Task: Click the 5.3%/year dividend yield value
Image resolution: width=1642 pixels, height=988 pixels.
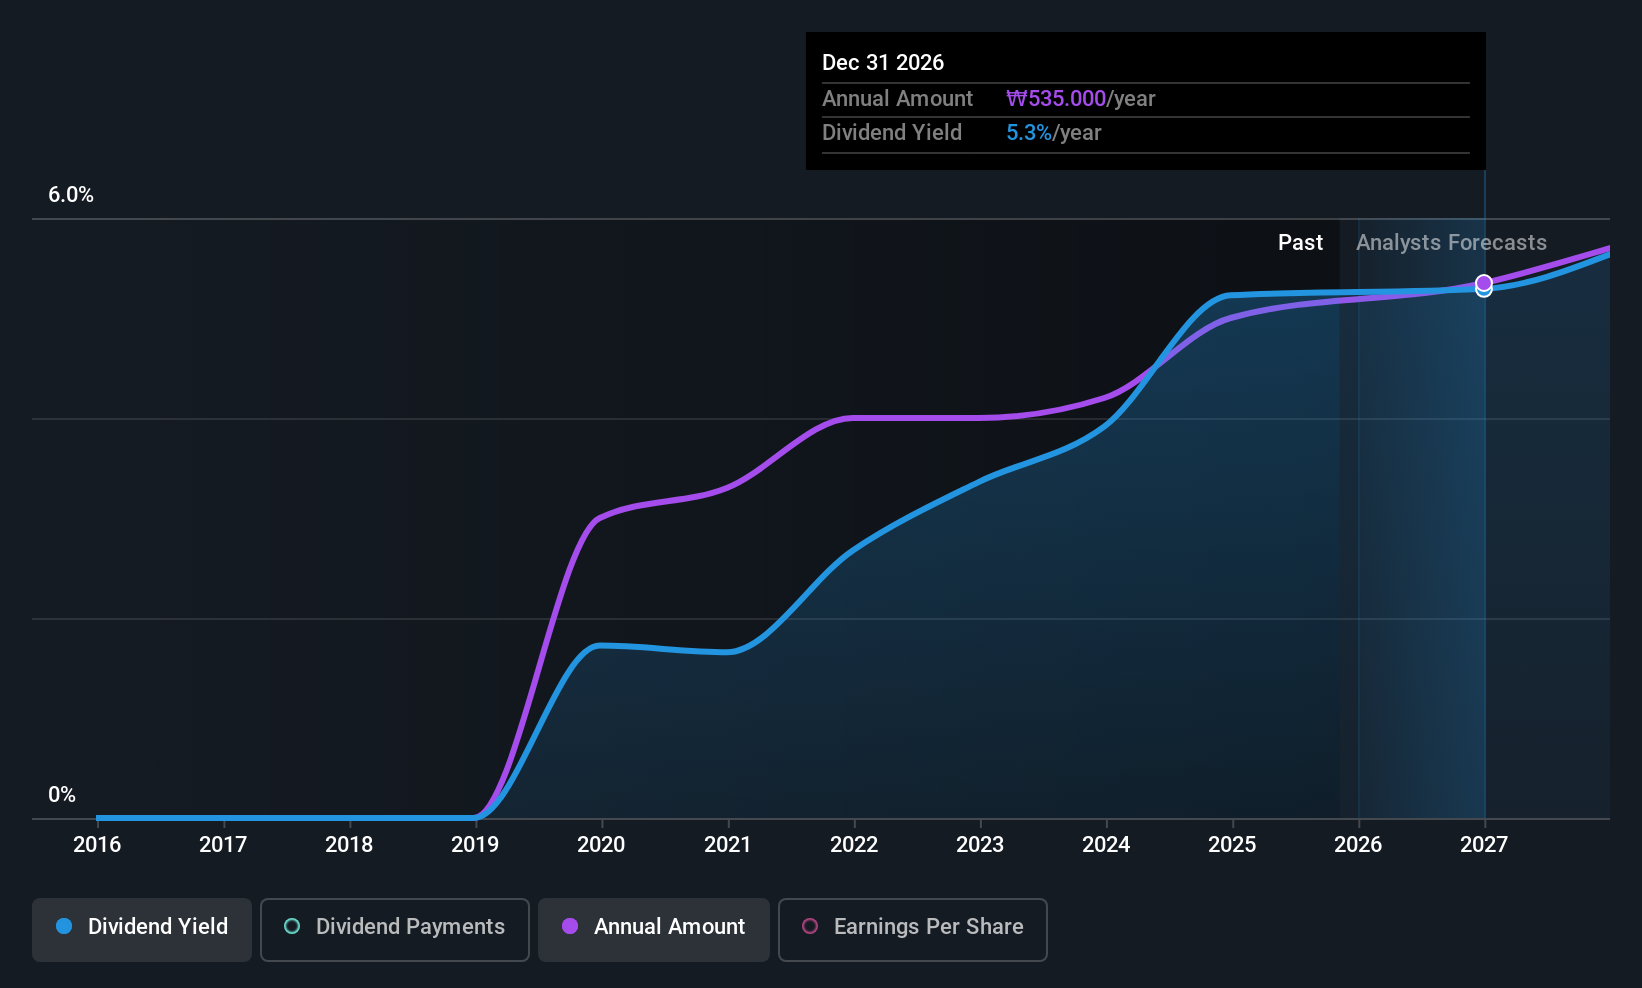Action: pos(1053,133)
